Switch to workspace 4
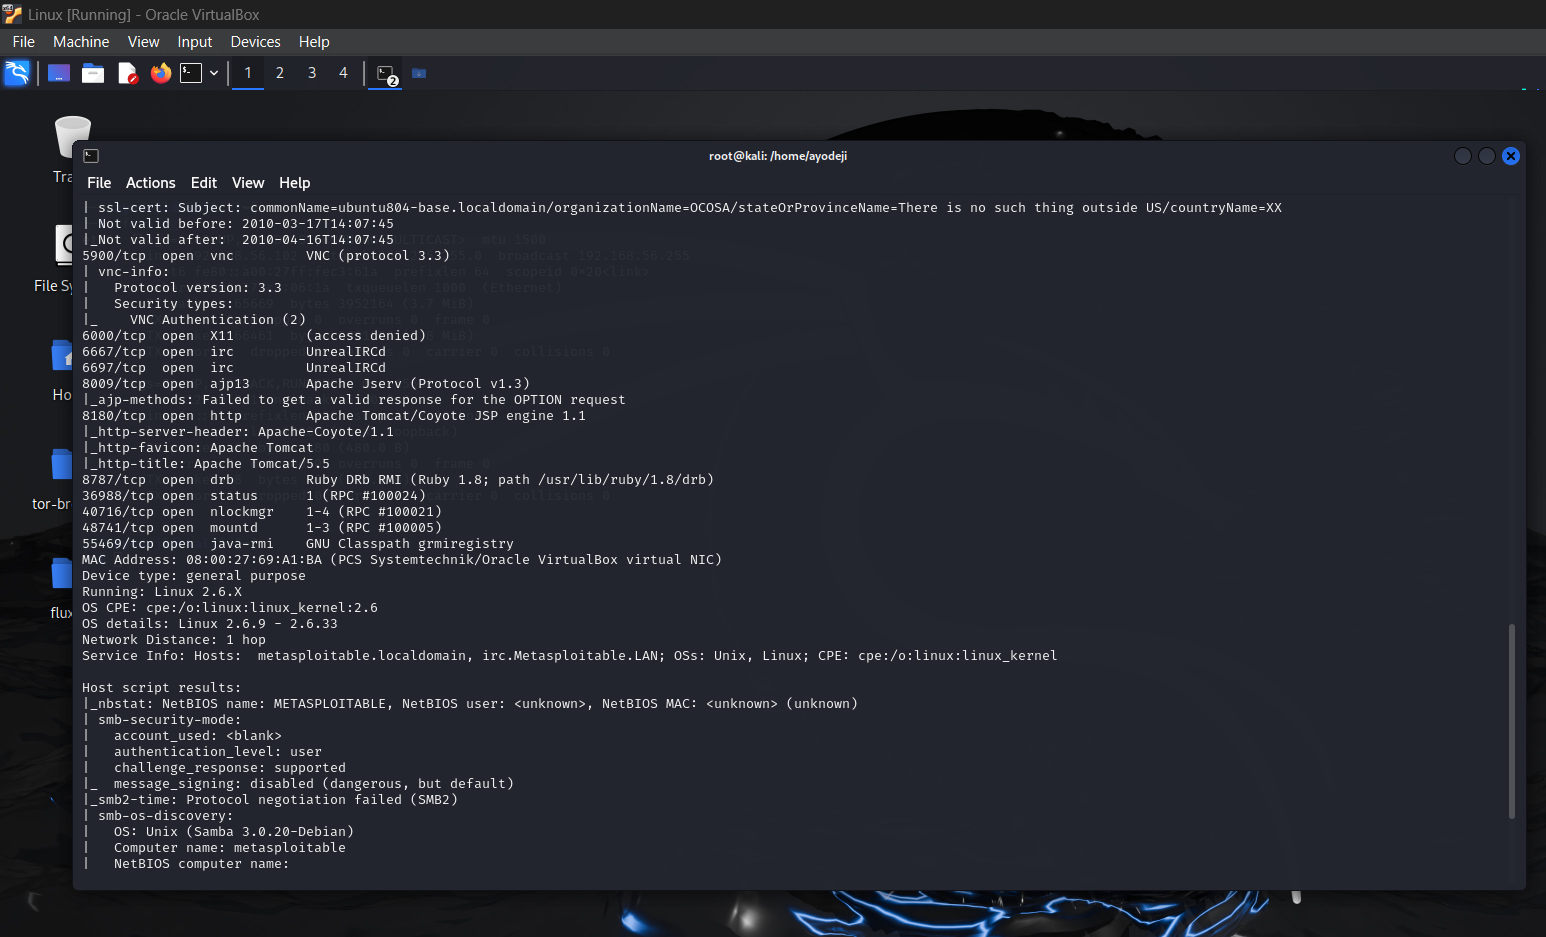 coord(343,73)
